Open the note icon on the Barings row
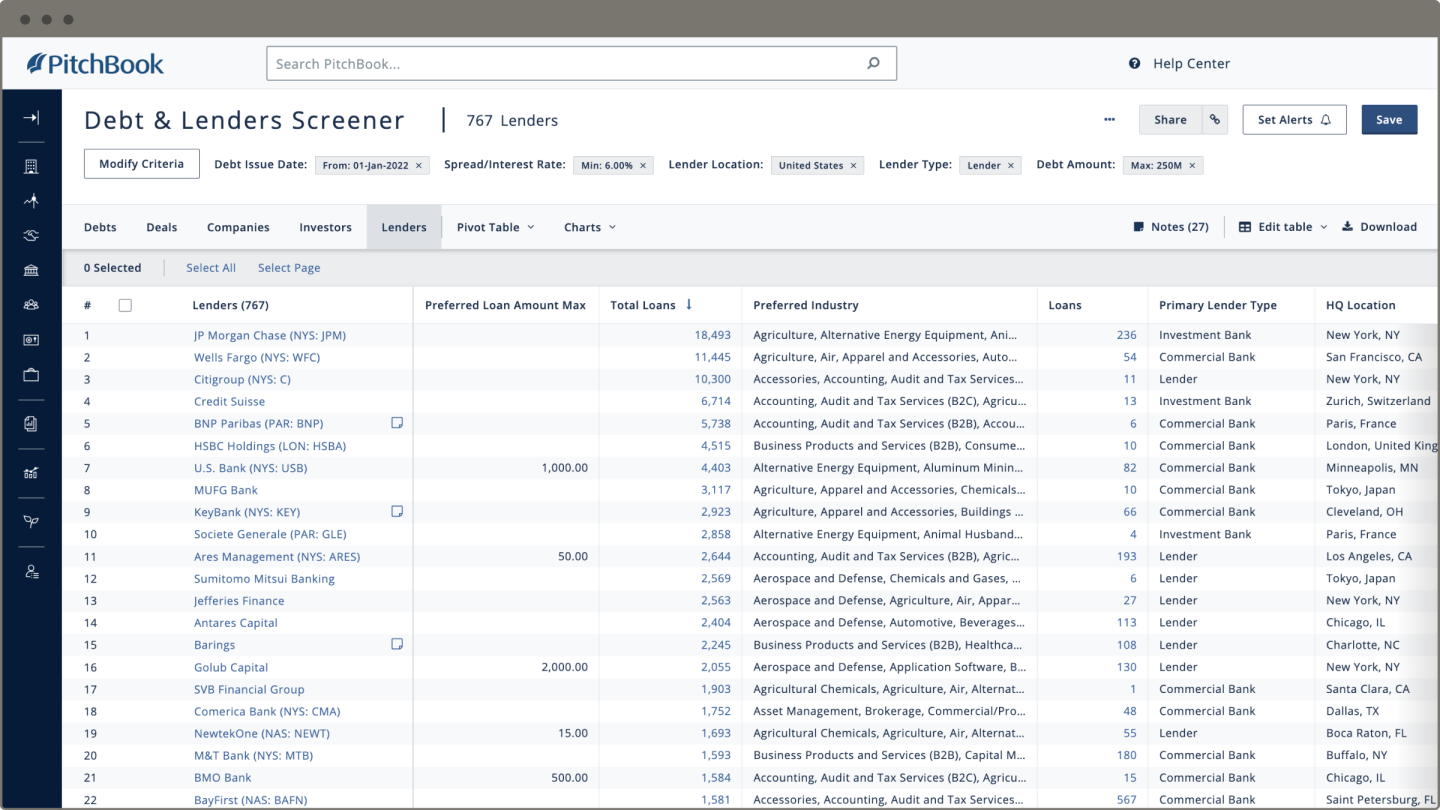 [x=397, y=644]
